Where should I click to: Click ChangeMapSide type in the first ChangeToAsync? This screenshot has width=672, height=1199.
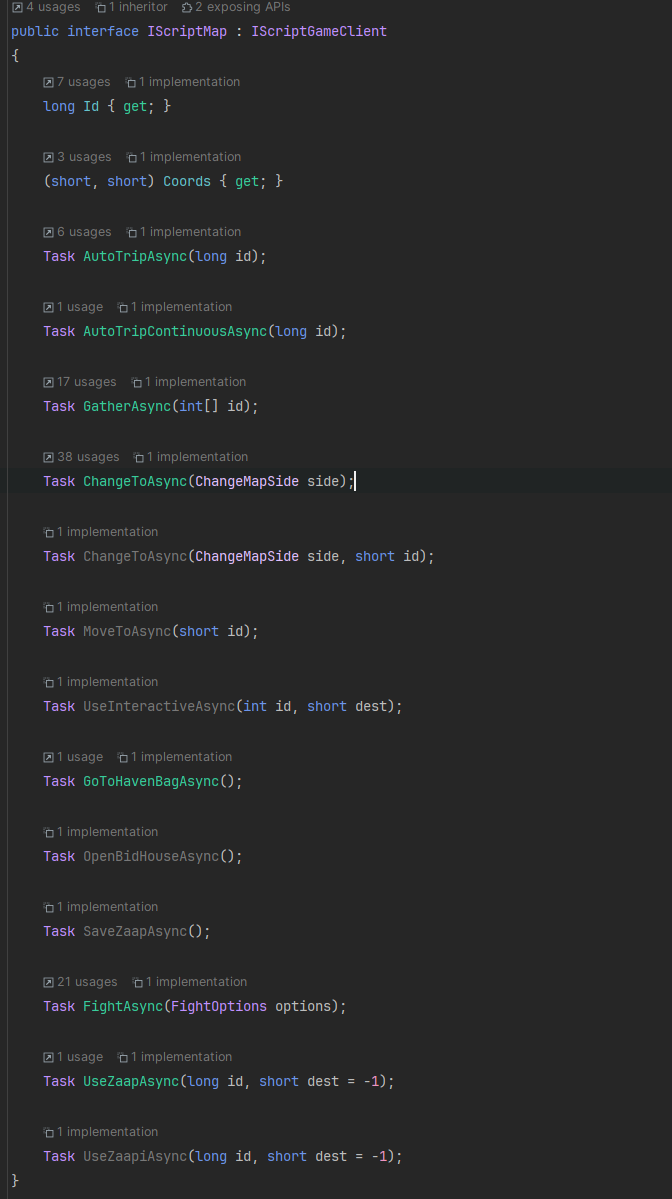[x=247, y=481]
